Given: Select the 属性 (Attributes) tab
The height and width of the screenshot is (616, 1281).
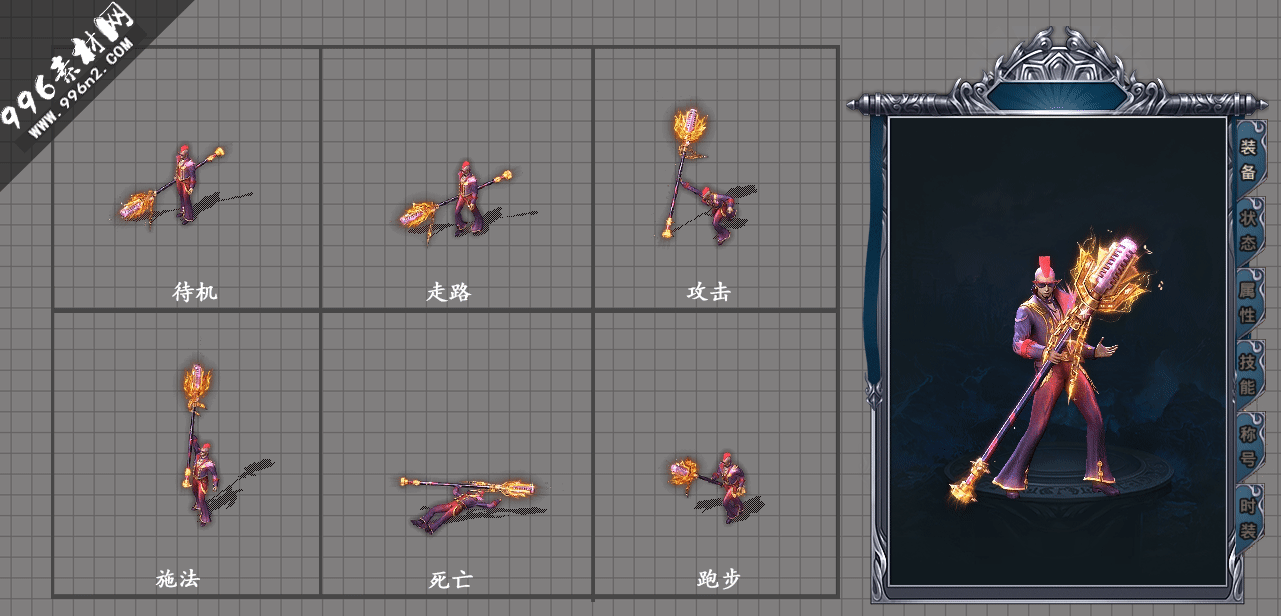Looking at the screenshot, I should tap(1248, 302).
